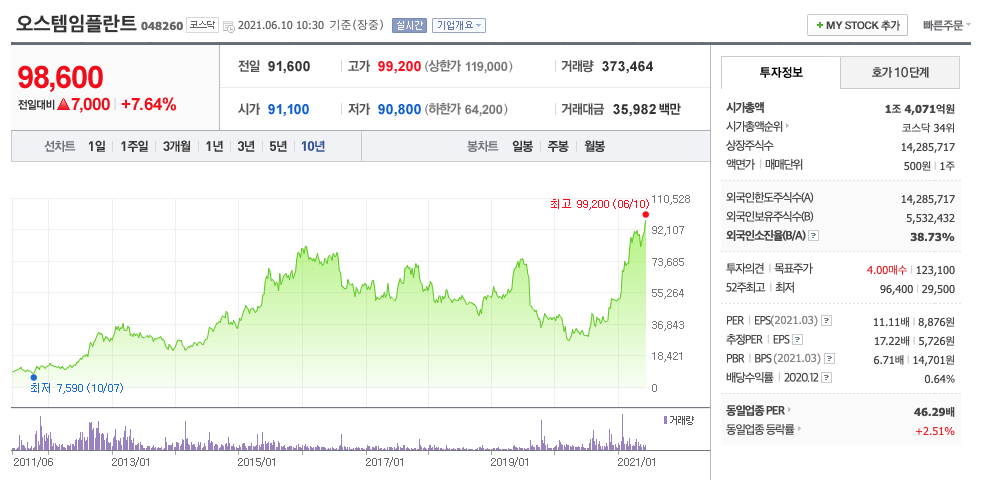The width and height of the screenshot is (984, 480).
Task: Select the 5년 line chart period
Action: pos(278,146)
